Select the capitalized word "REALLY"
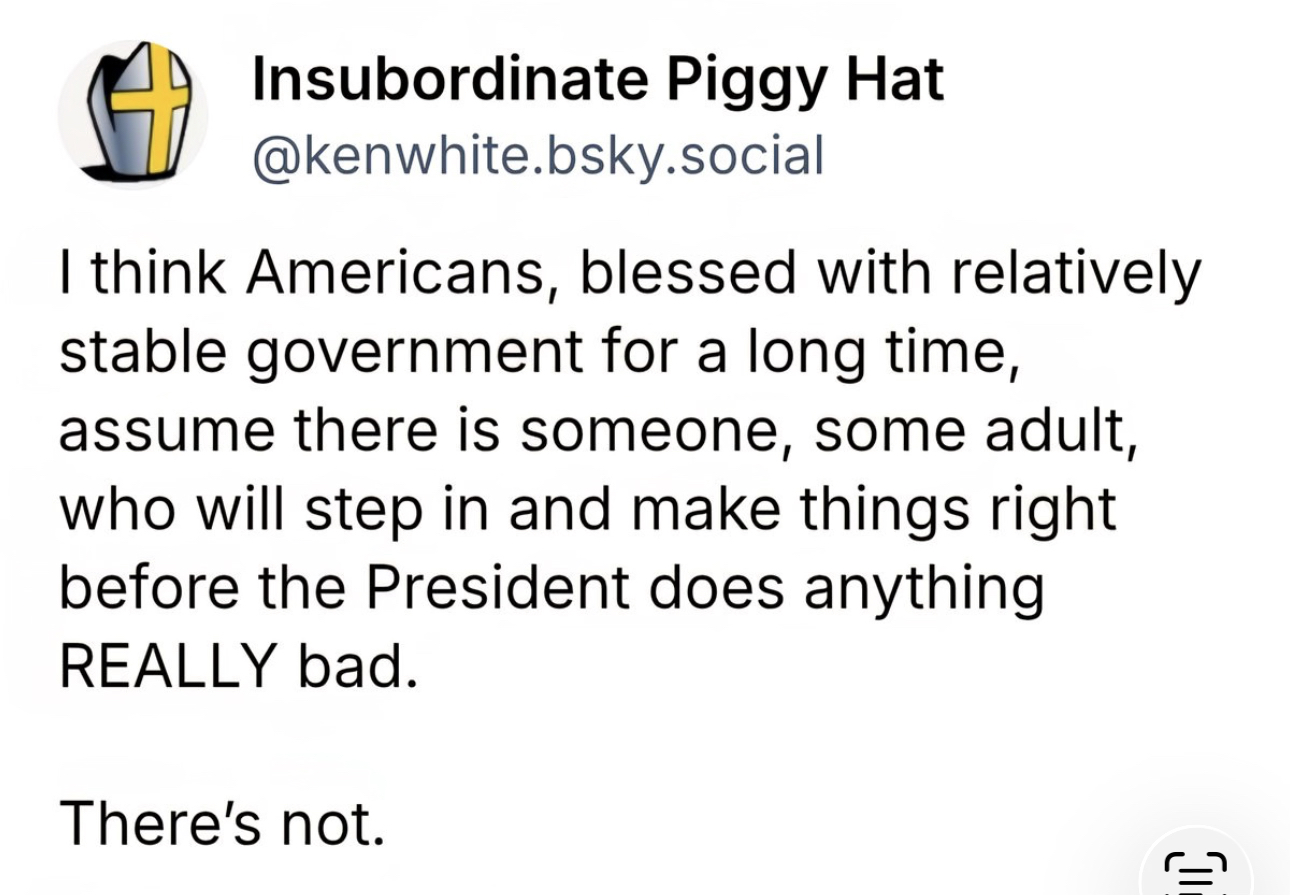 (168, 665)
